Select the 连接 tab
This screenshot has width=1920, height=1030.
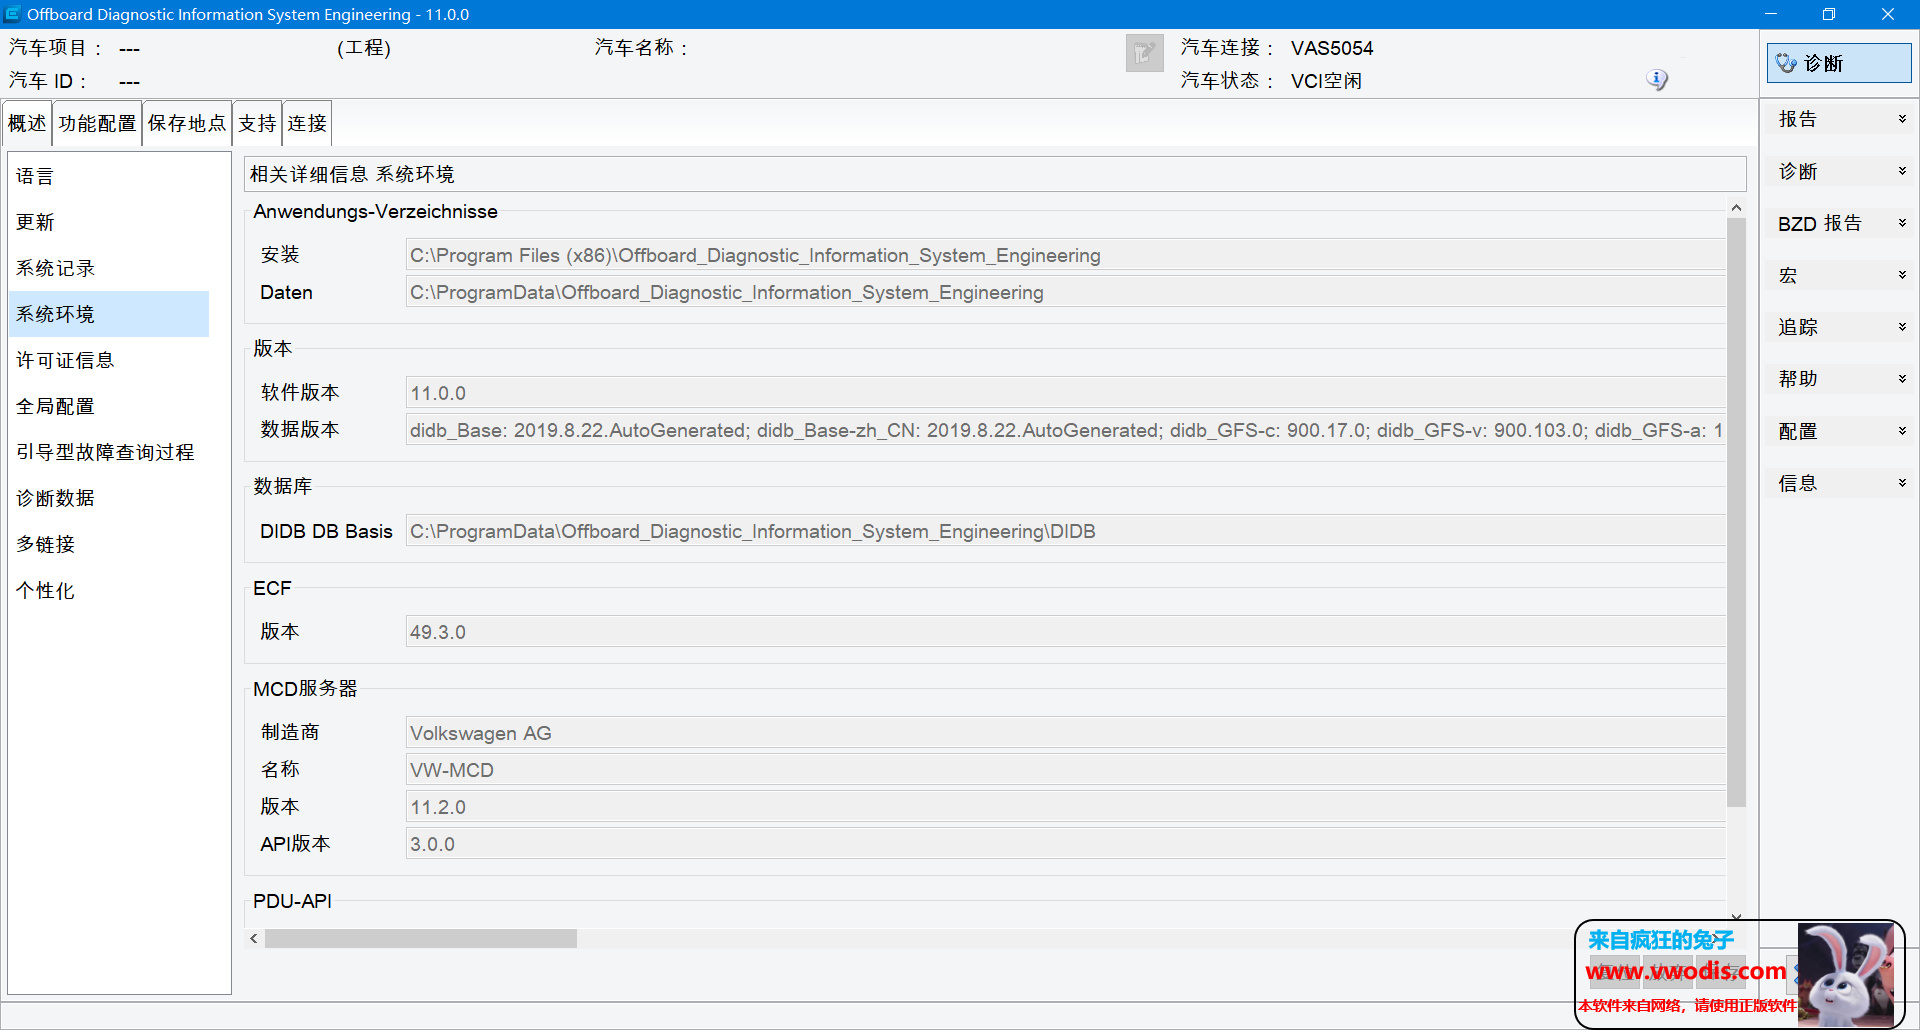click(x=307, y=123)
